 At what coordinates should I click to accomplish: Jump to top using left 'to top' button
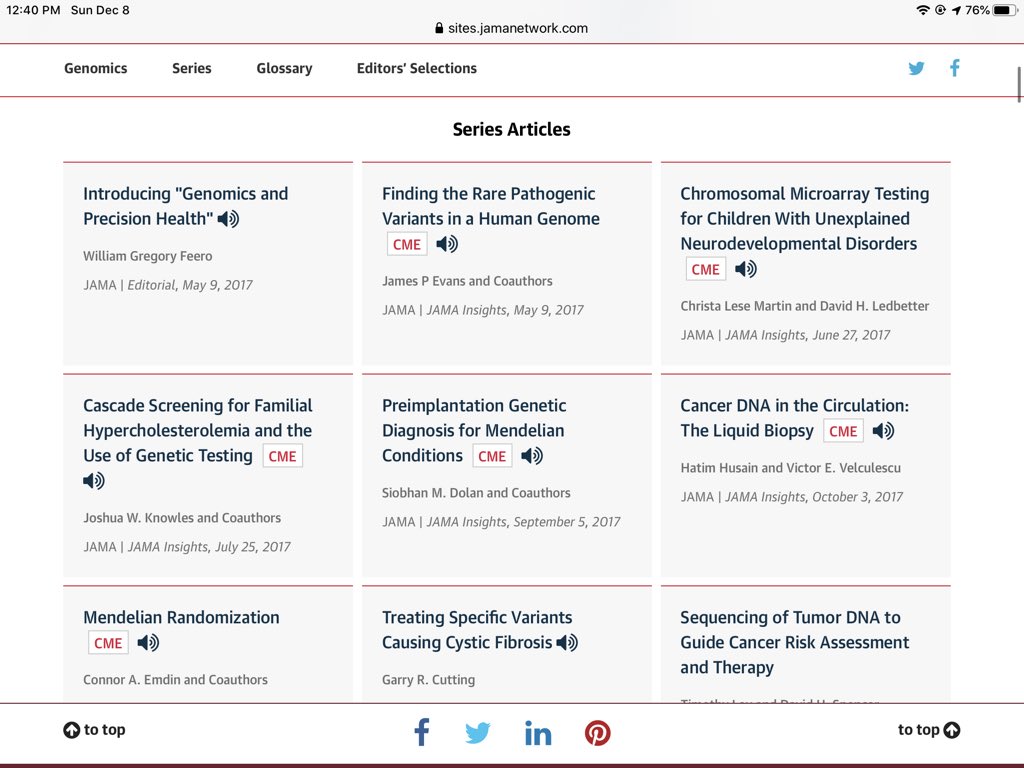coord(94,729)
